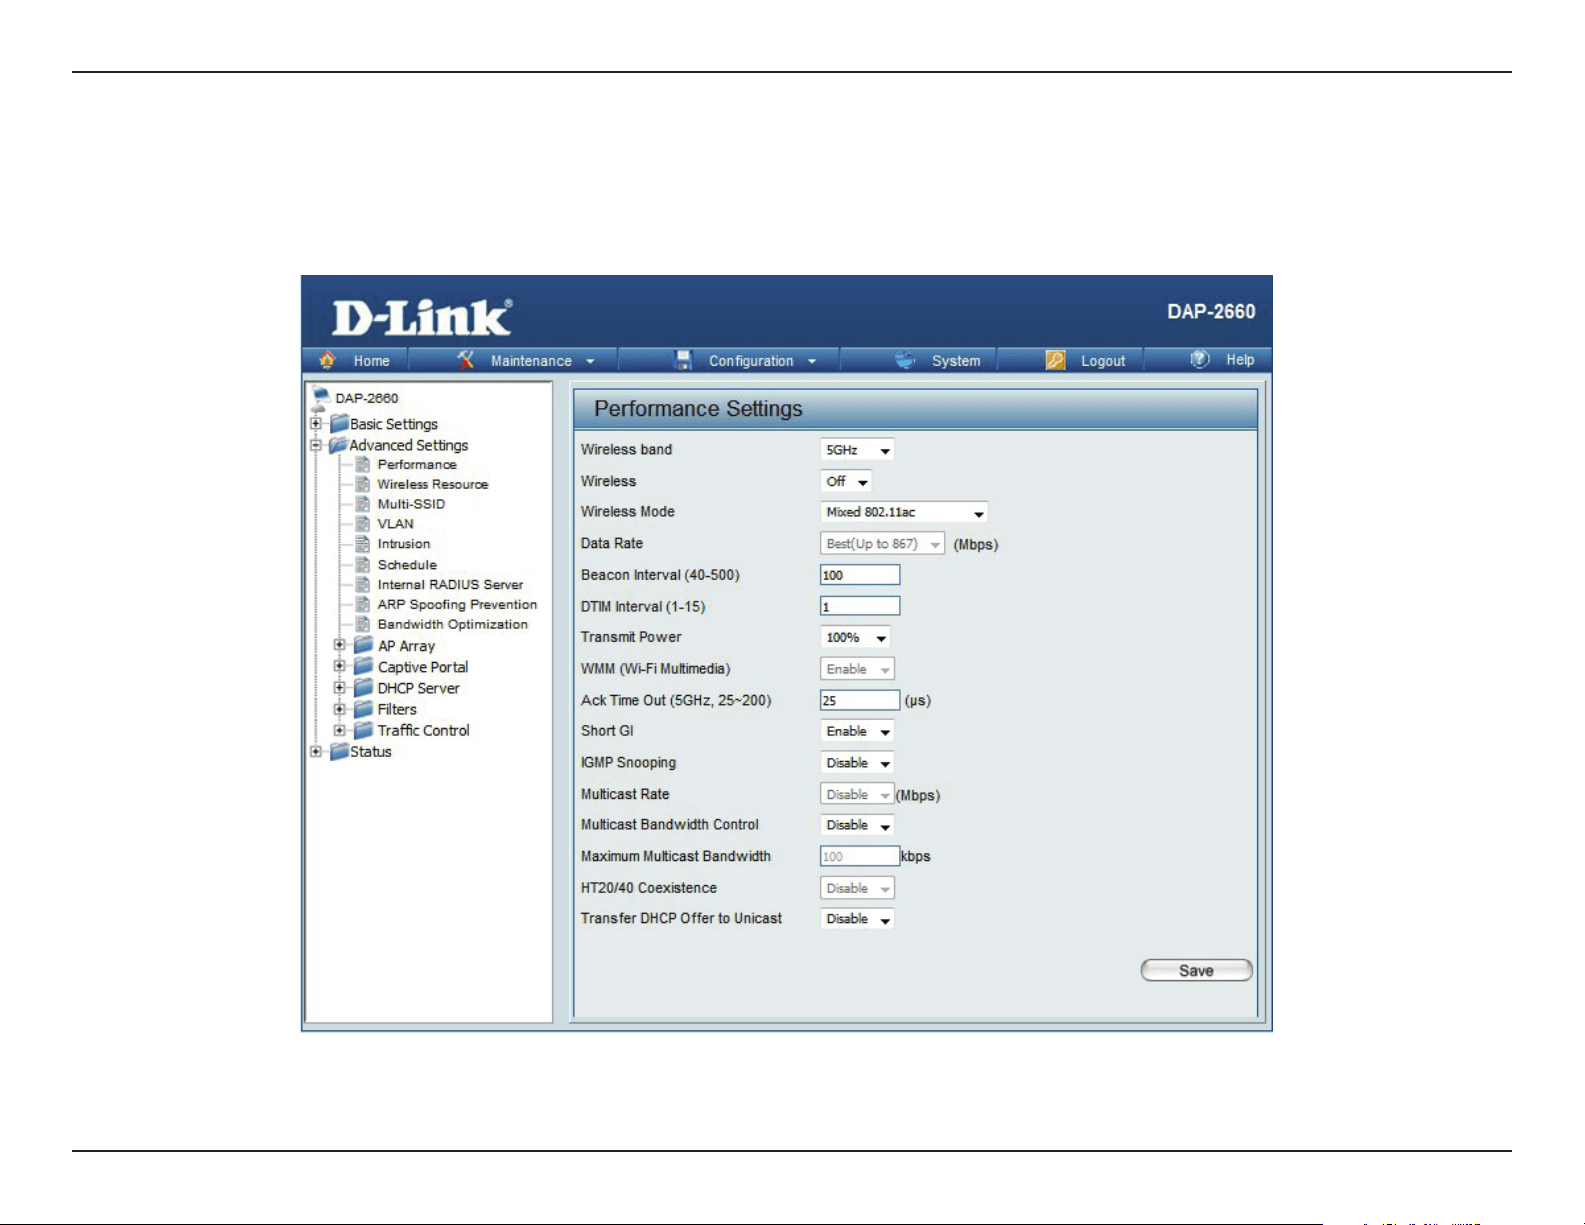Screen dimensions: 1585x1225
Task: Click the Performance page icon
Action: coord(363,464)
